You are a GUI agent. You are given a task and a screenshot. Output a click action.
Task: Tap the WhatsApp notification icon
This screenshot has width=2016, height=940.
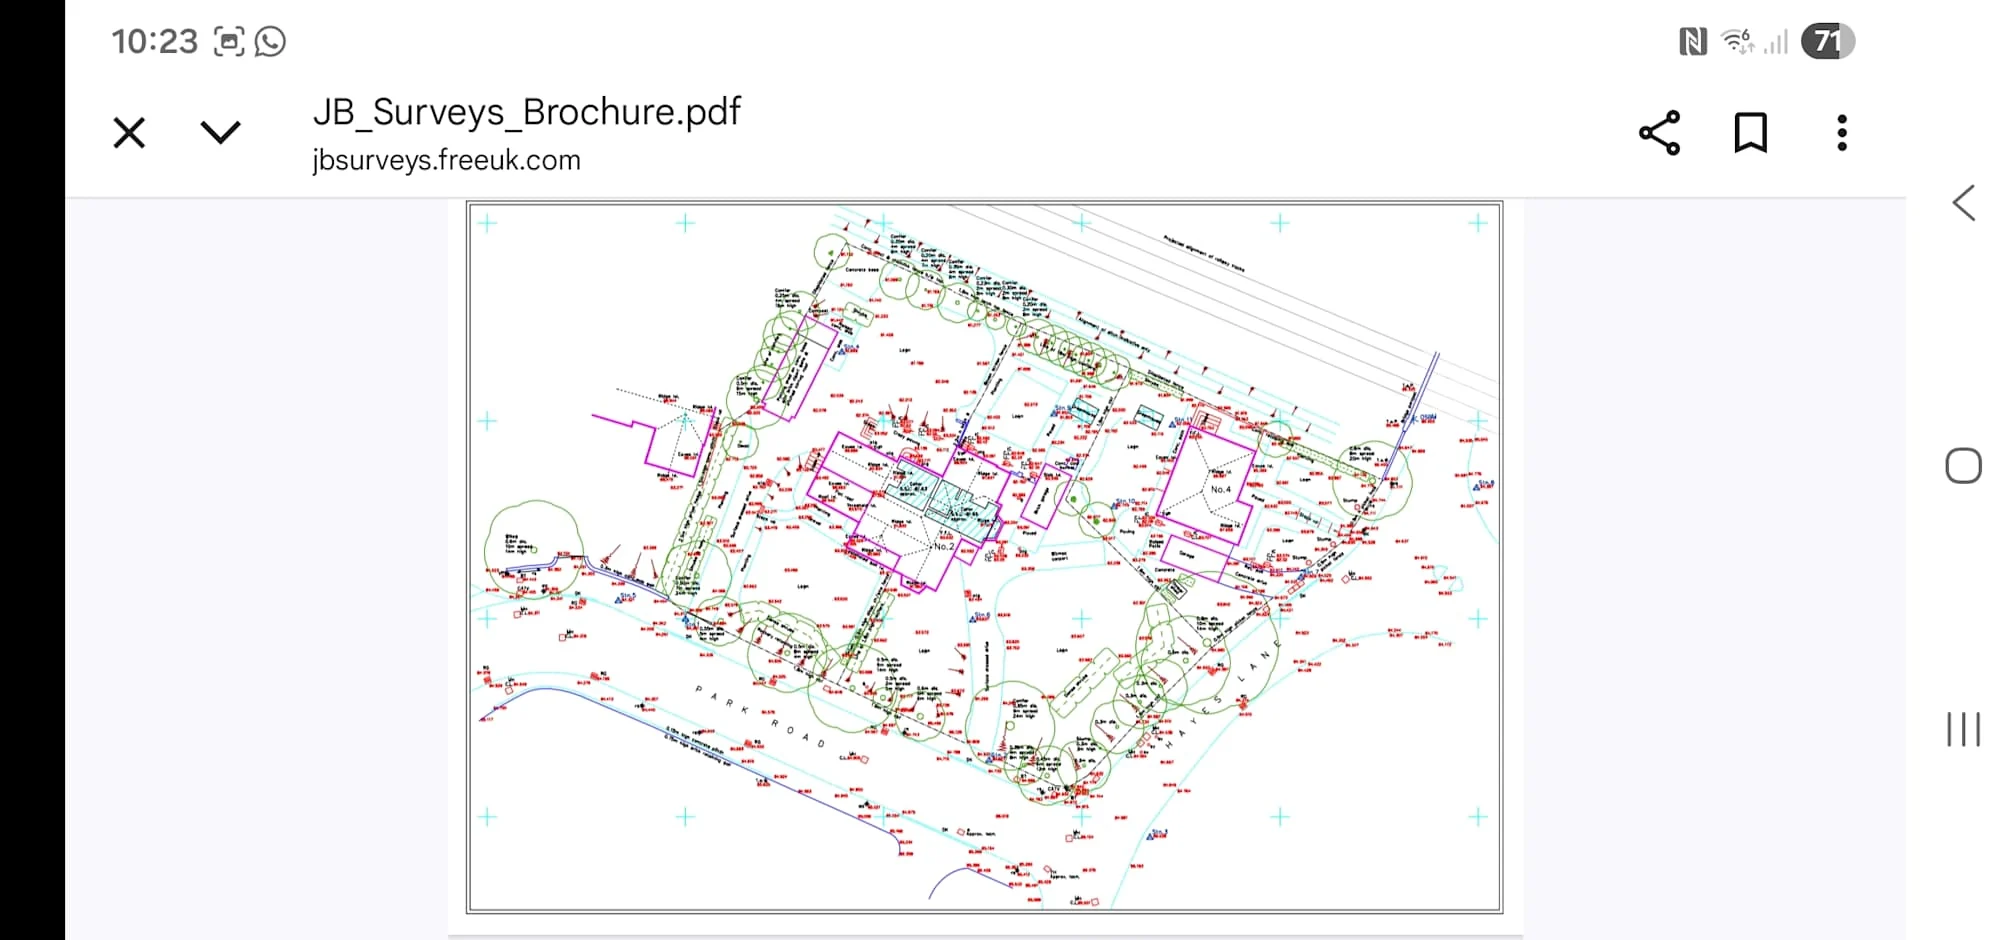pyautogui.click(x=270, y=41)
